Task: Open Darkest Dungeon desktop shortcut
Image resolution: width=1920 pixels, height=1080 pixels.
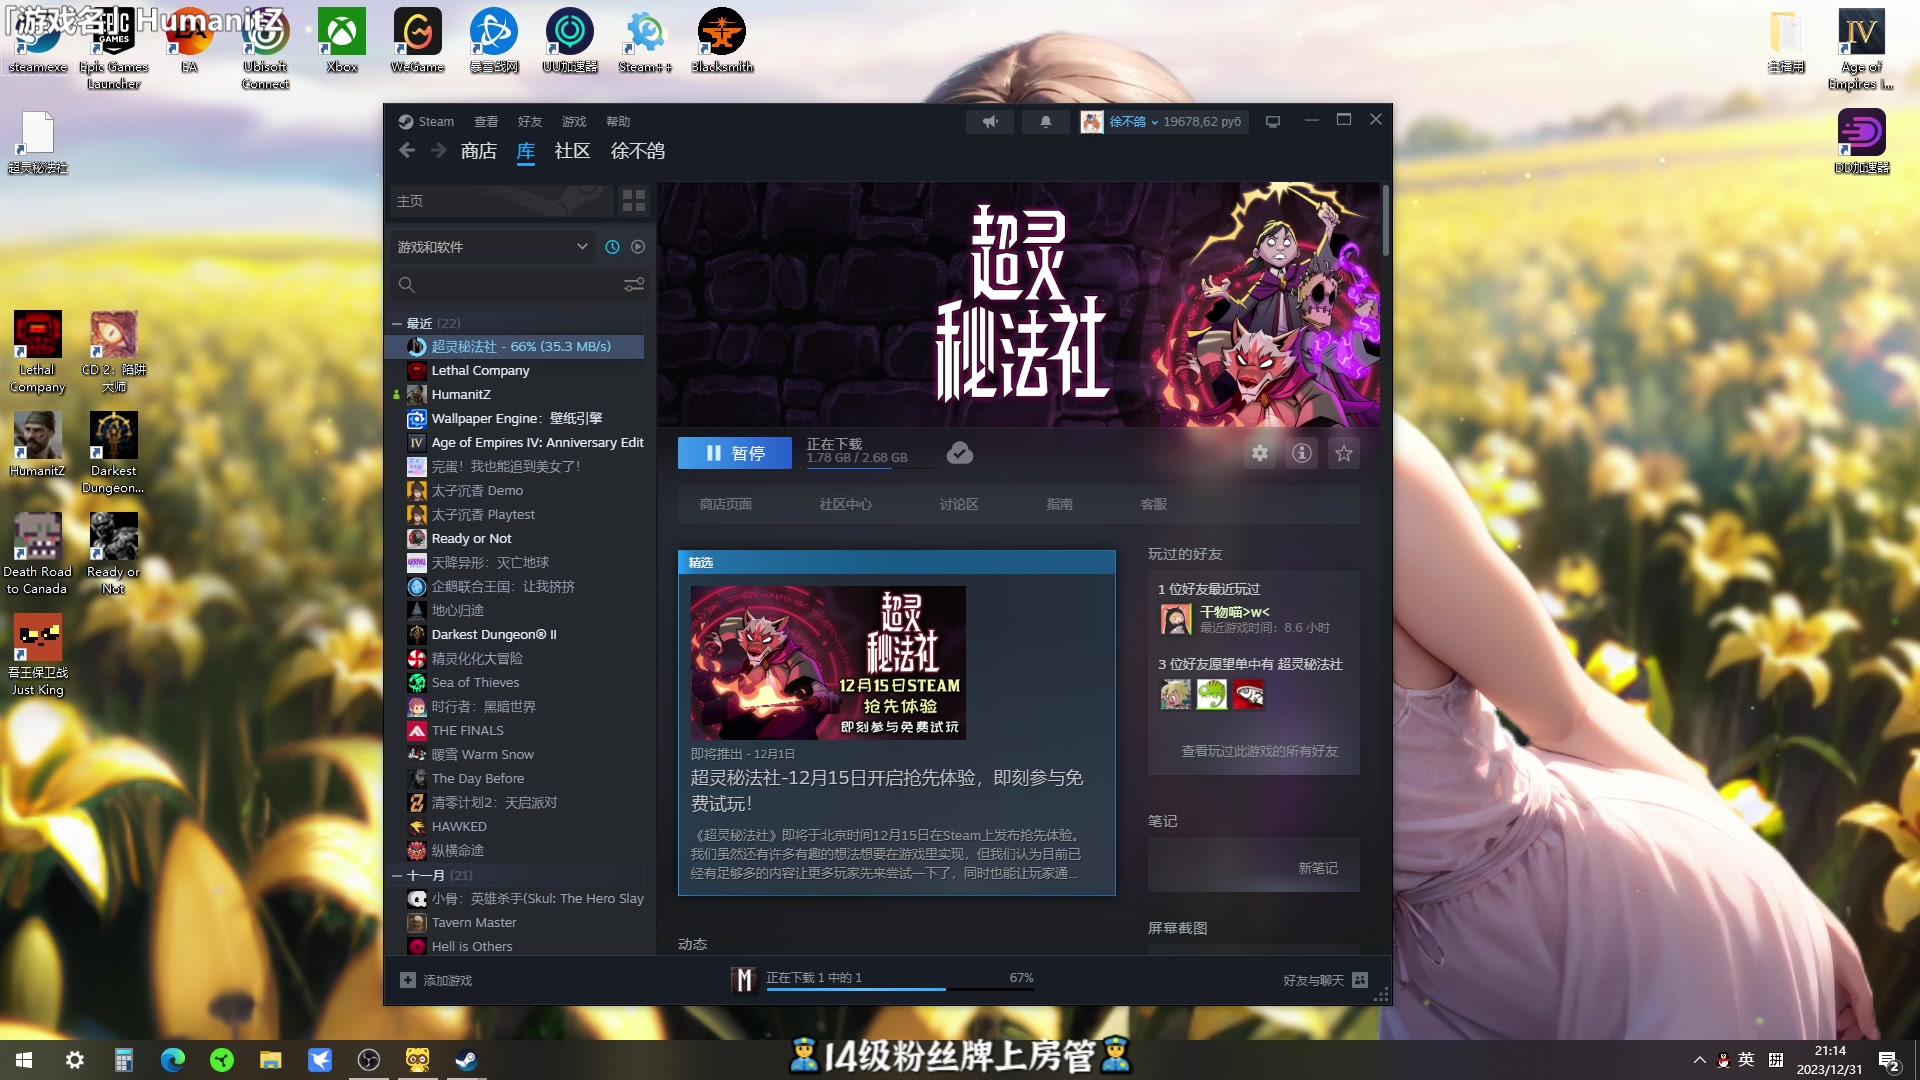Action: coord(113,453)
